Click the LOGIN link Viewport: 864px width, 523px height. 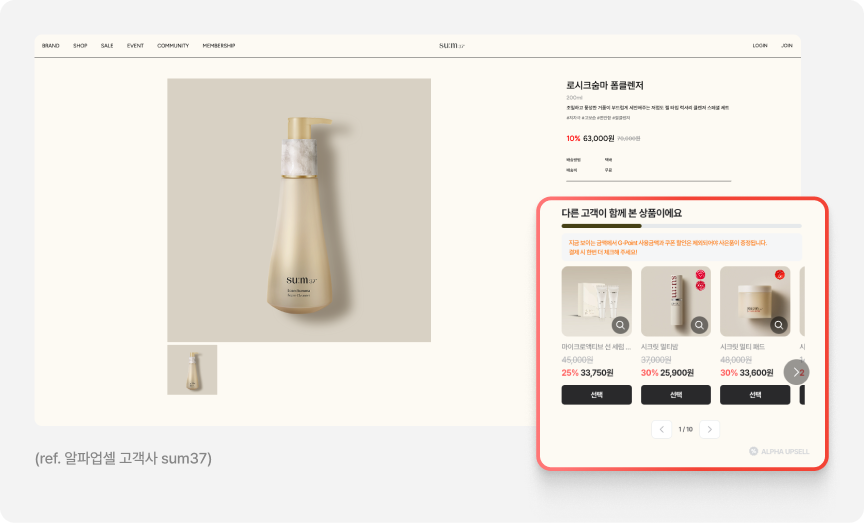point(760,46)
